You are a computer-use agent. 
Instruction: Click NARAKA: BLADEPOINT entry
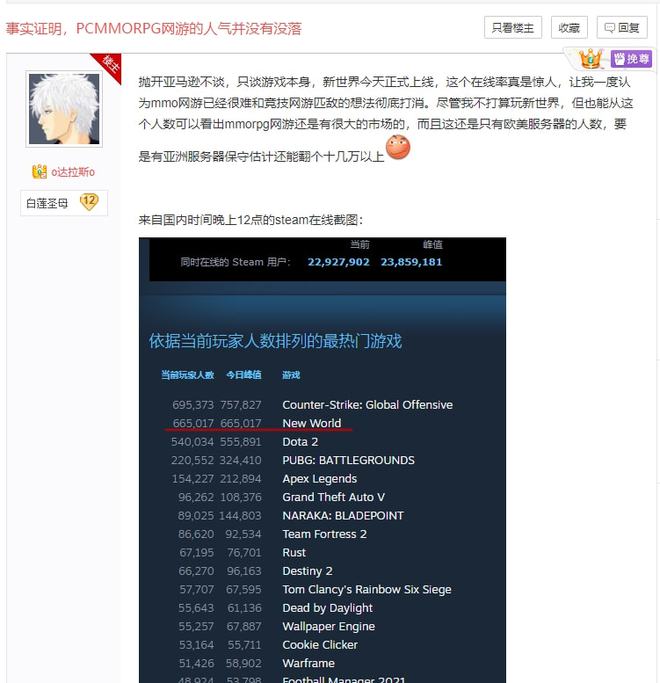(x=343, y=516)
